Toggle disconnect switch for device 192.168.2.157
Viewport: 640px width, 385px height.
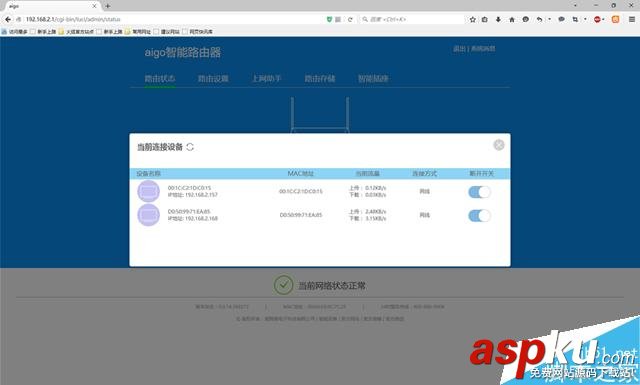coord(479,192)
